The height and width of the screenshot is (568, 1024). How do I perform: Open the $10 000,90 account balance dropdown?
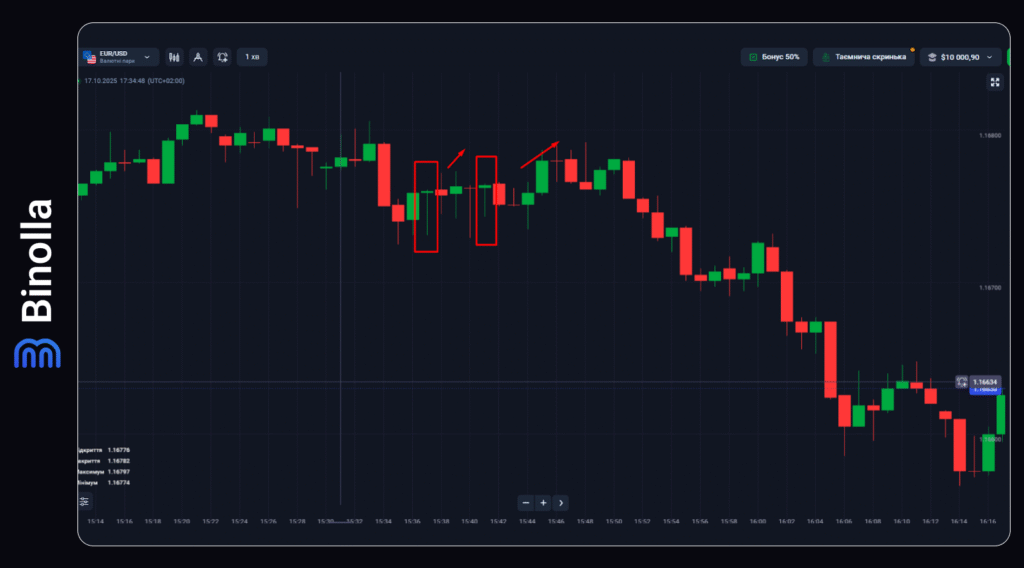(x=959, y=57)
